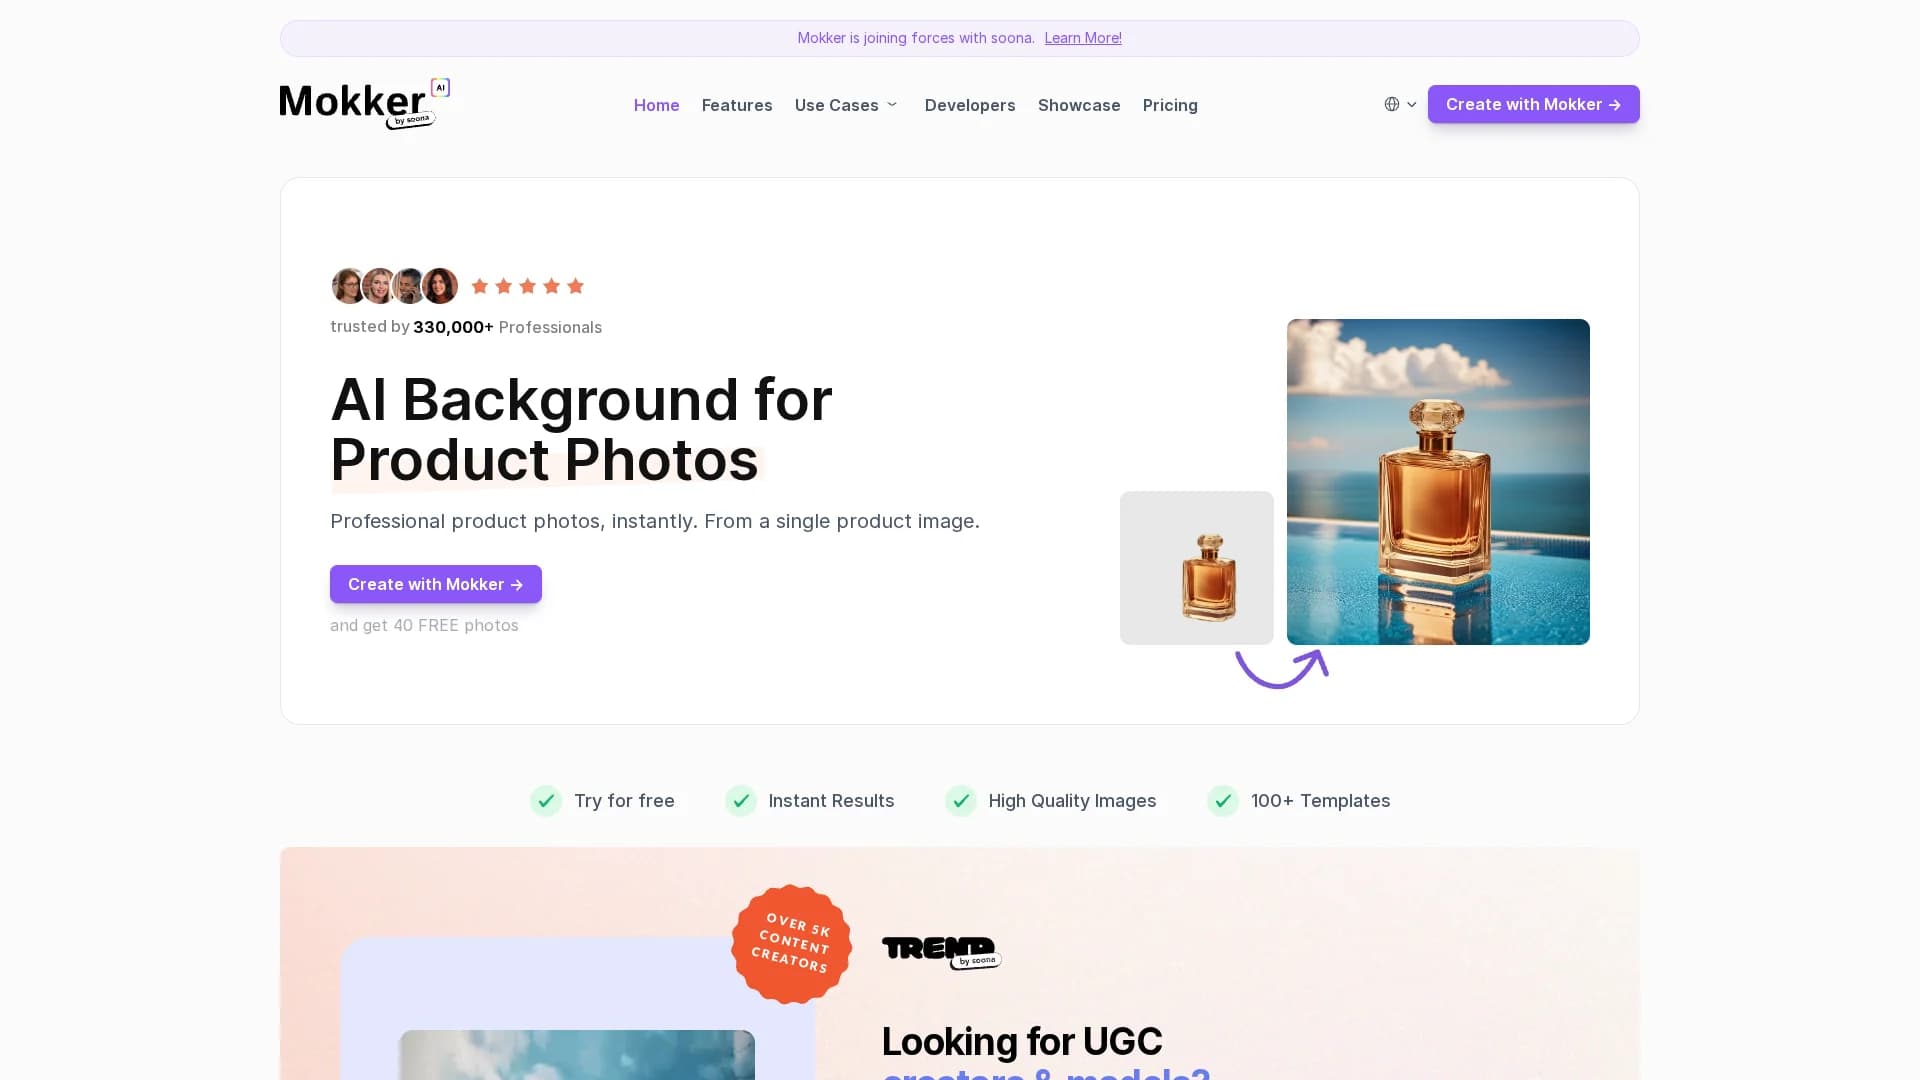Click the 'trusted by 330,000+ Professionals' text
The height and width of the screenshot is (1080, 1920).
point(466,327)
